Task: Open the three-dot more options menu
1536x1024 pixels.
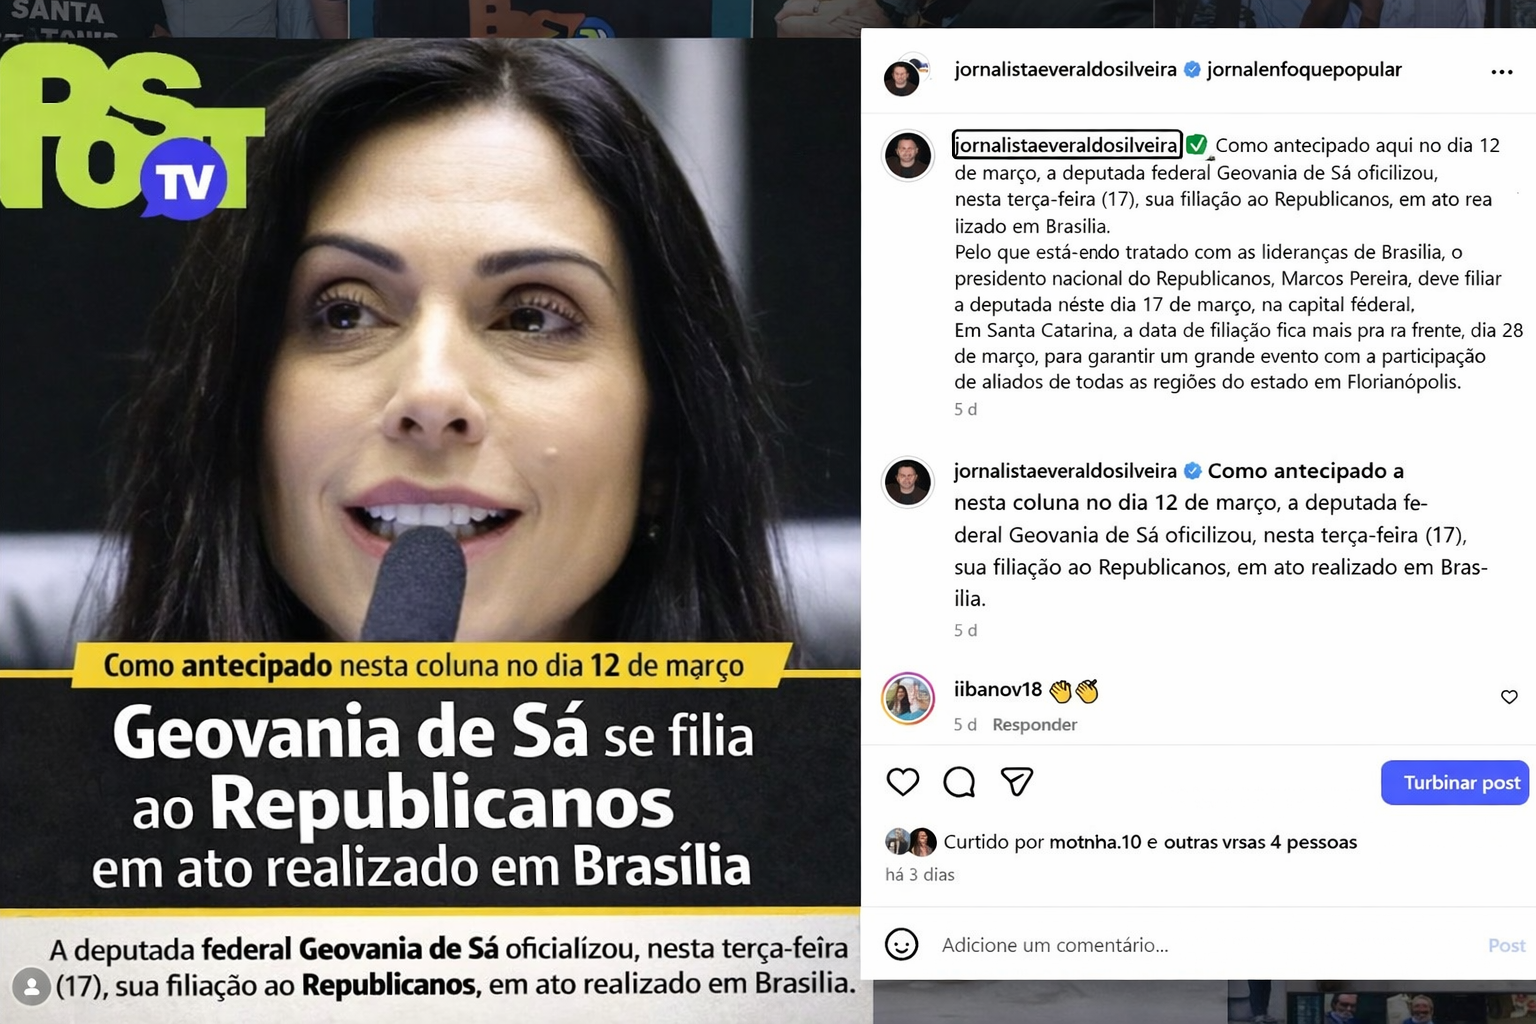Action: pyautogui.click(x=1501, y=72)
